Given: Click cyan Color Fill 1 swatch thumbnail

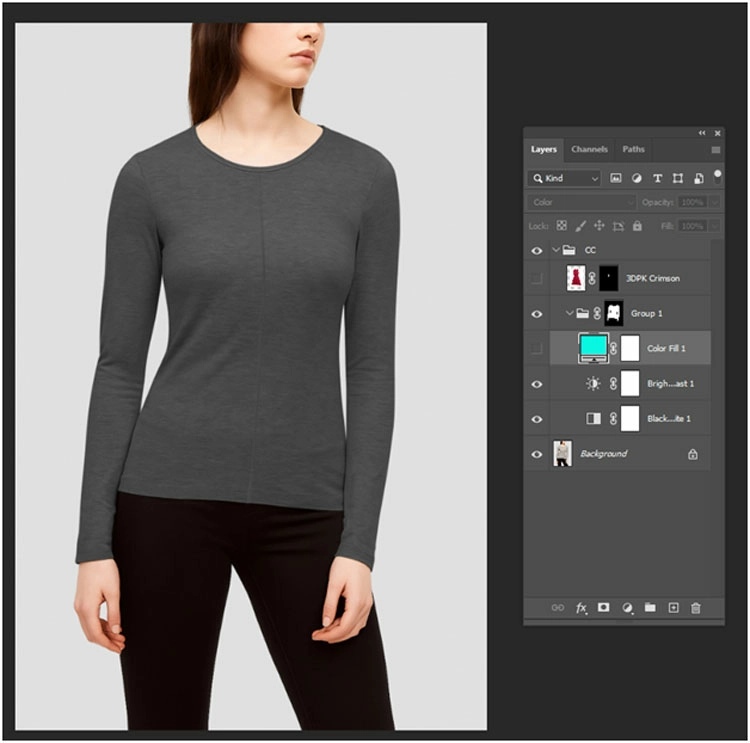Looking at the screenshot, I should click(x=594, y=348).
